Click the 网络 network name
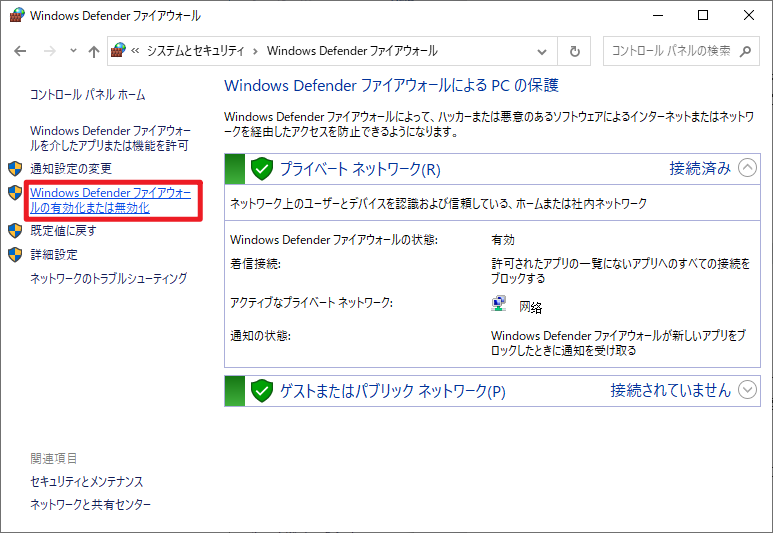This screenshot has height=533, width=773. pos(530,307)
